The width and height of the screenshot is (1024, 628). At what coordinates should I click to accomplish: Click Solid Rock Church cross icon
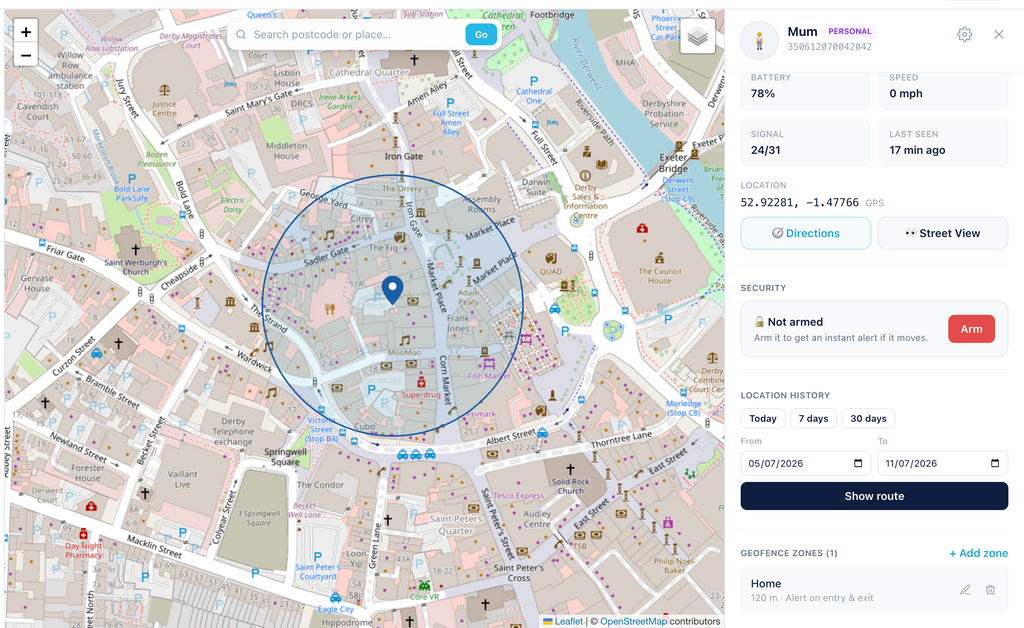click(570, 469)
